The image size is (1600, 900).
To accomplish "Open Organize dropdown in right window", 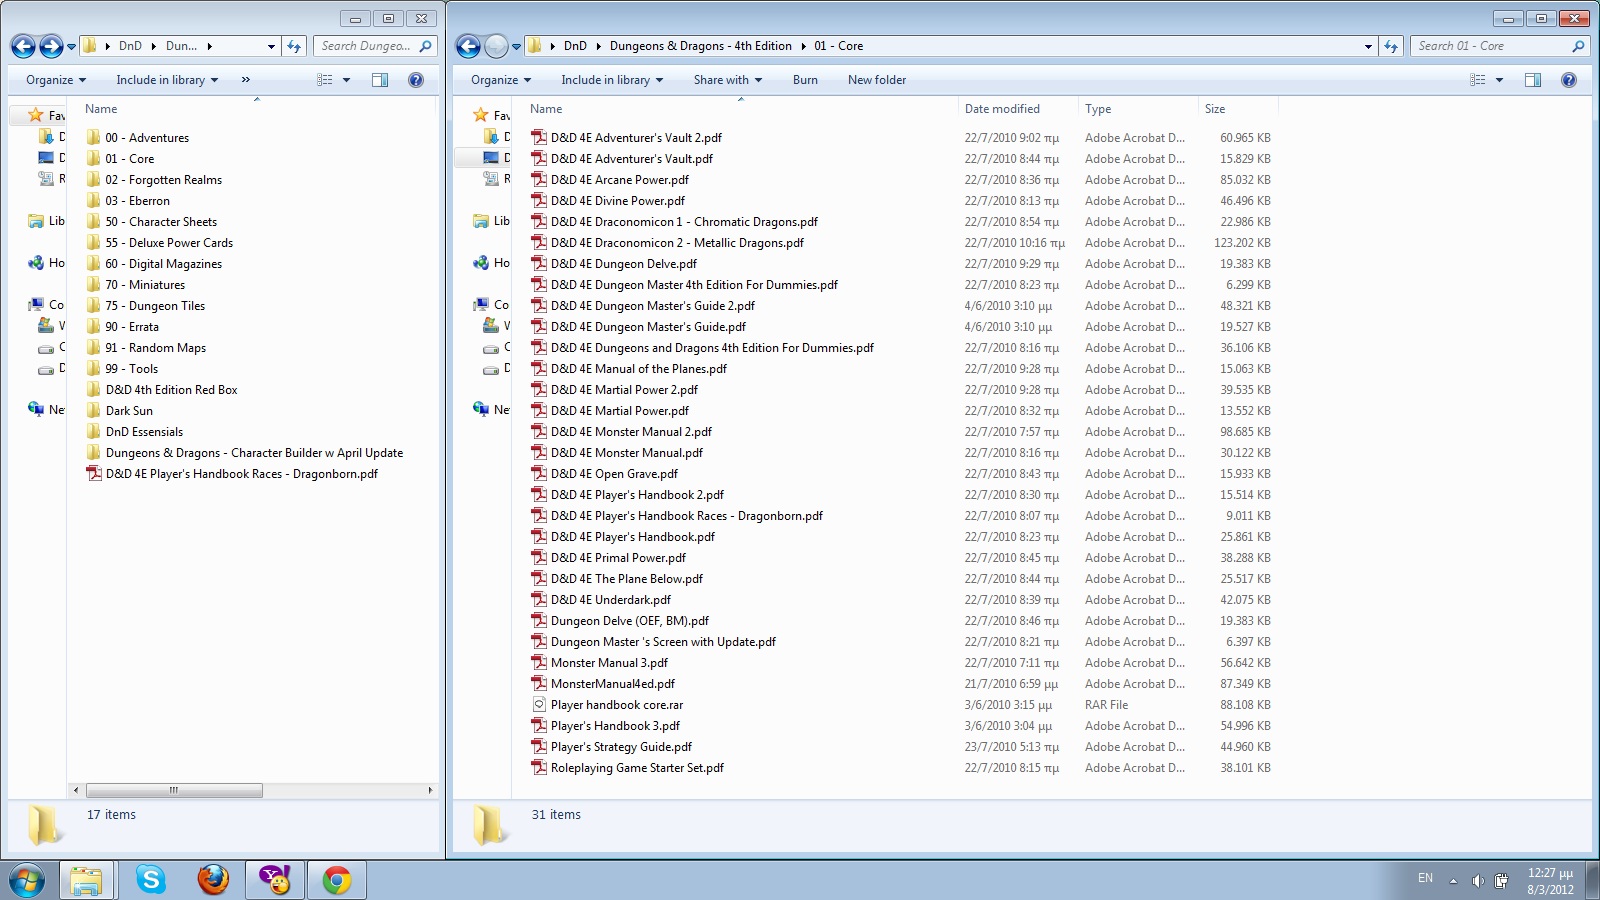I will 501,80.
